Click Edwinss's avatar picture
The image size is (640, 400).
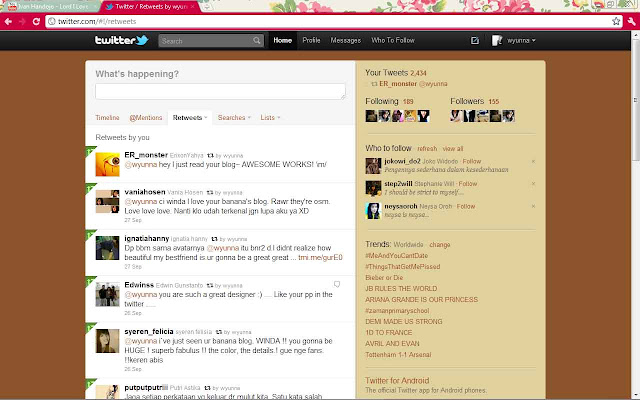click(107, 294)
